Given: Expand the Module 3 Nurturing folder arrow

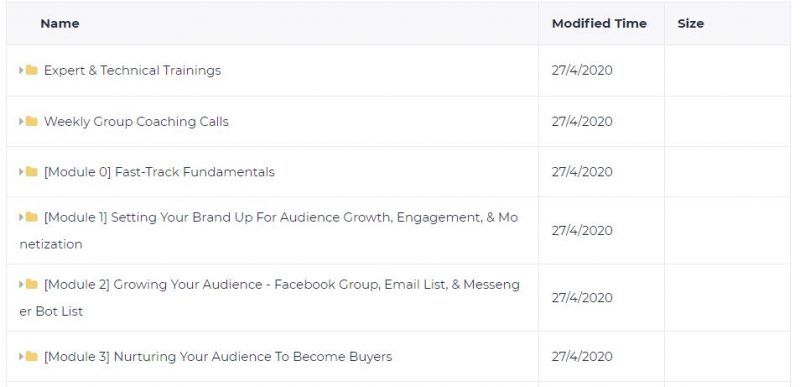Looking at the screenshot, I should click(21, 356).
